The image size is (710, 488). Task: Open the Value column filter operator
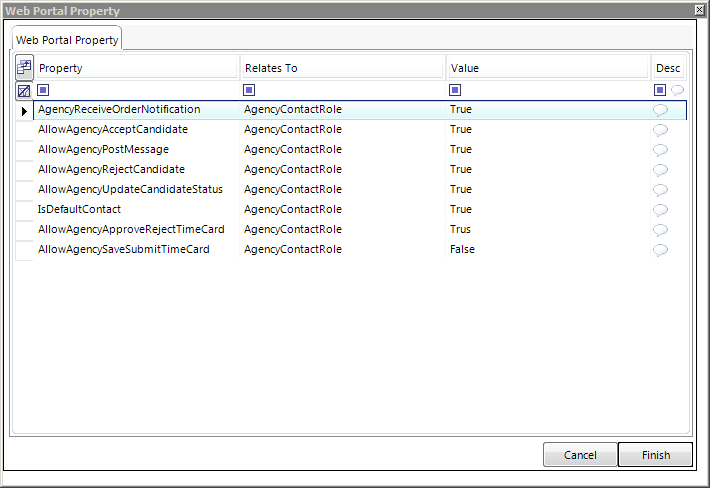(455, 90)
